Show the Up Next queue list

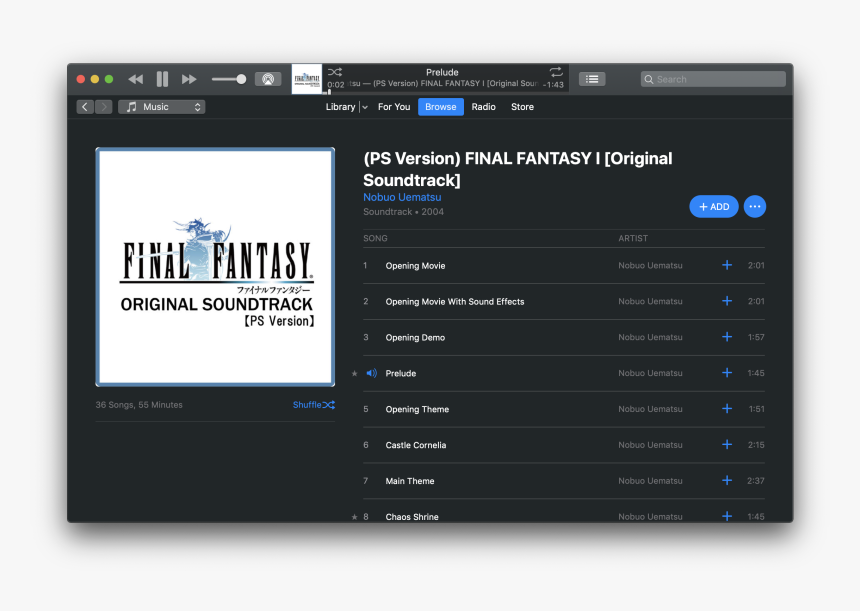(591, 78)
